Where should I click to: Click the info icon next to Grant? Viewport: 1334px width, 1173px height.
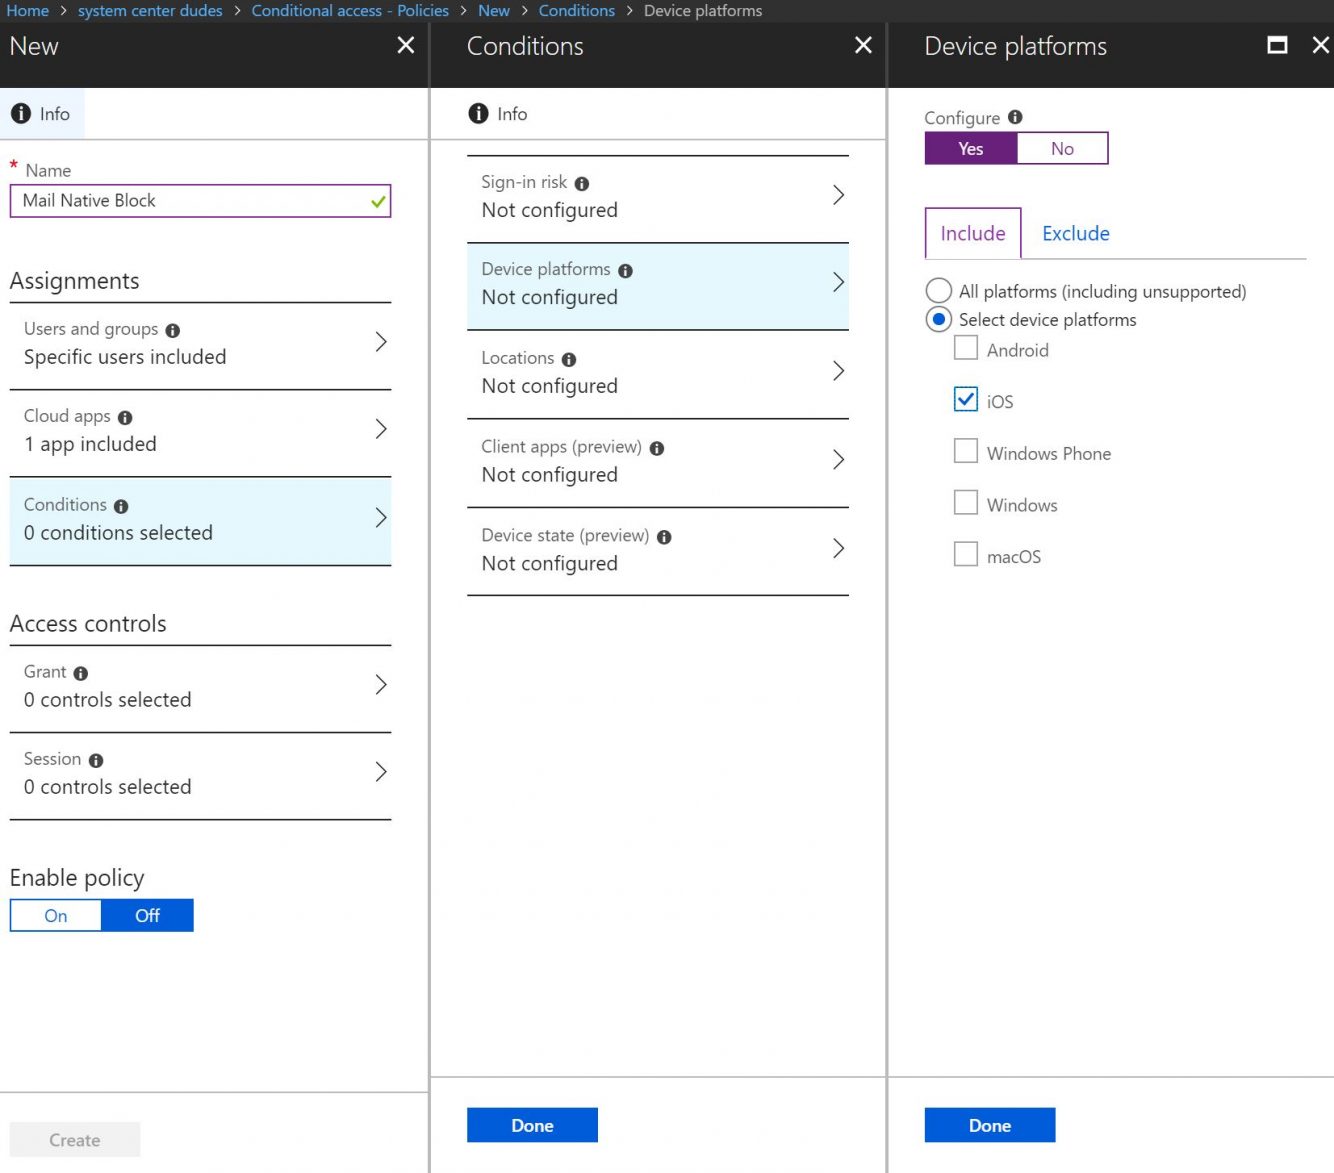80,672
